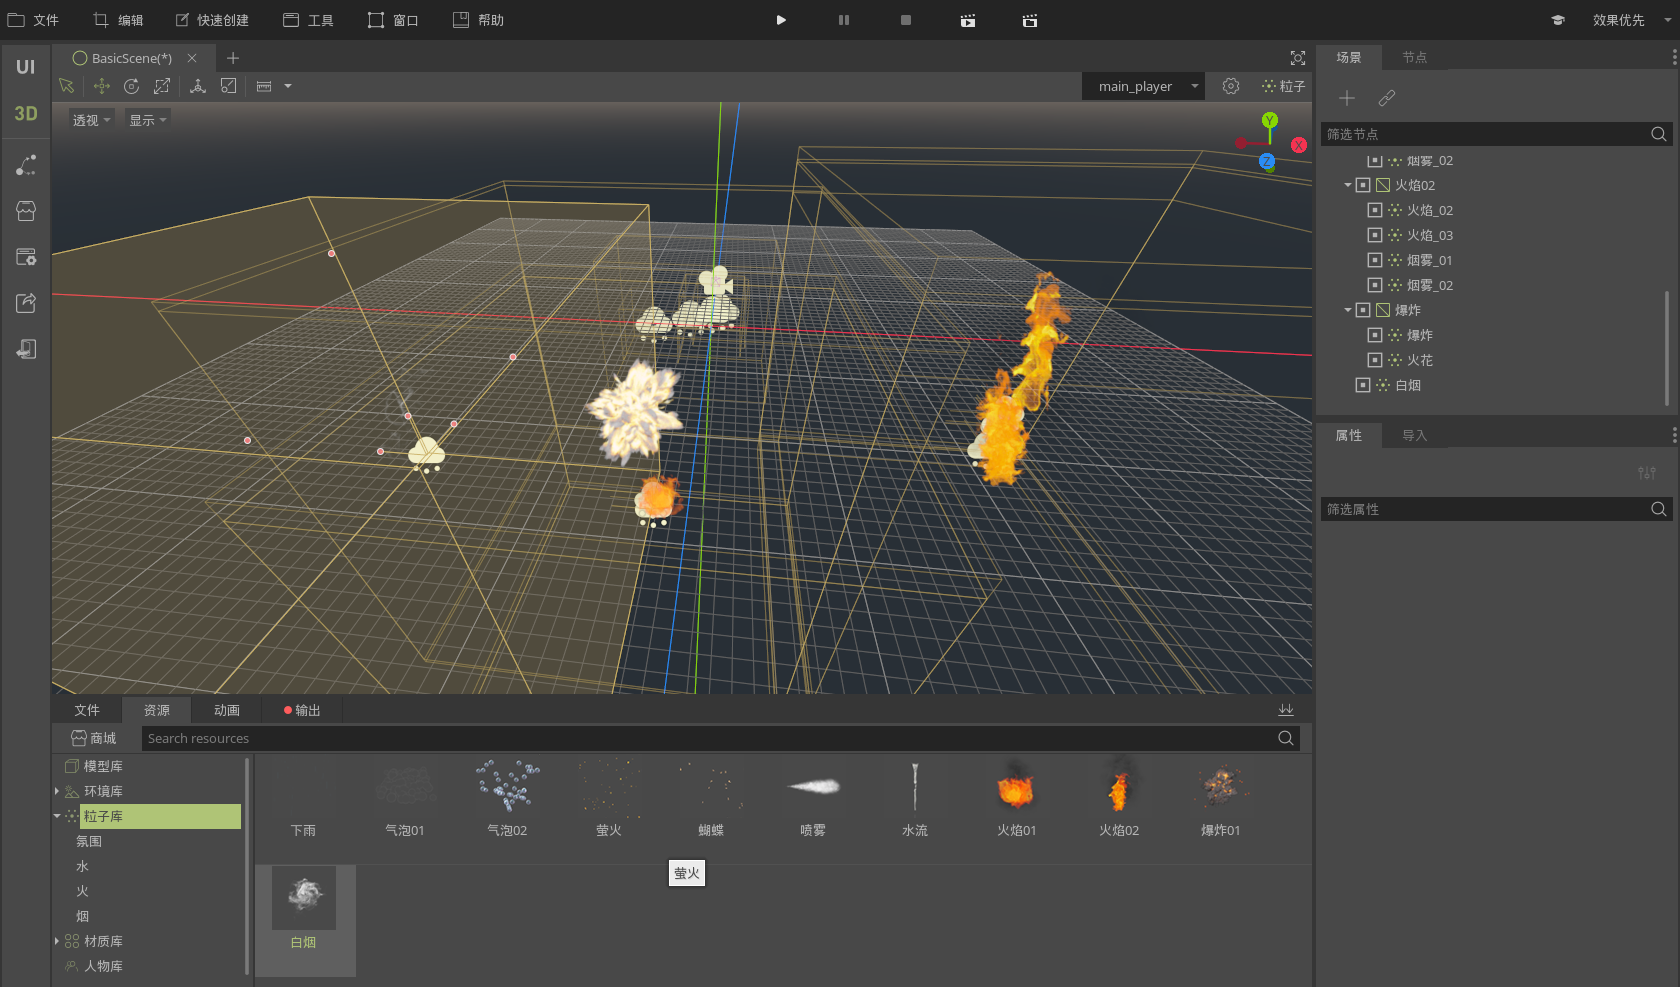Open the 文件 menu
The width and height of the screenshot is (1680, 987).
coord(34,20)
